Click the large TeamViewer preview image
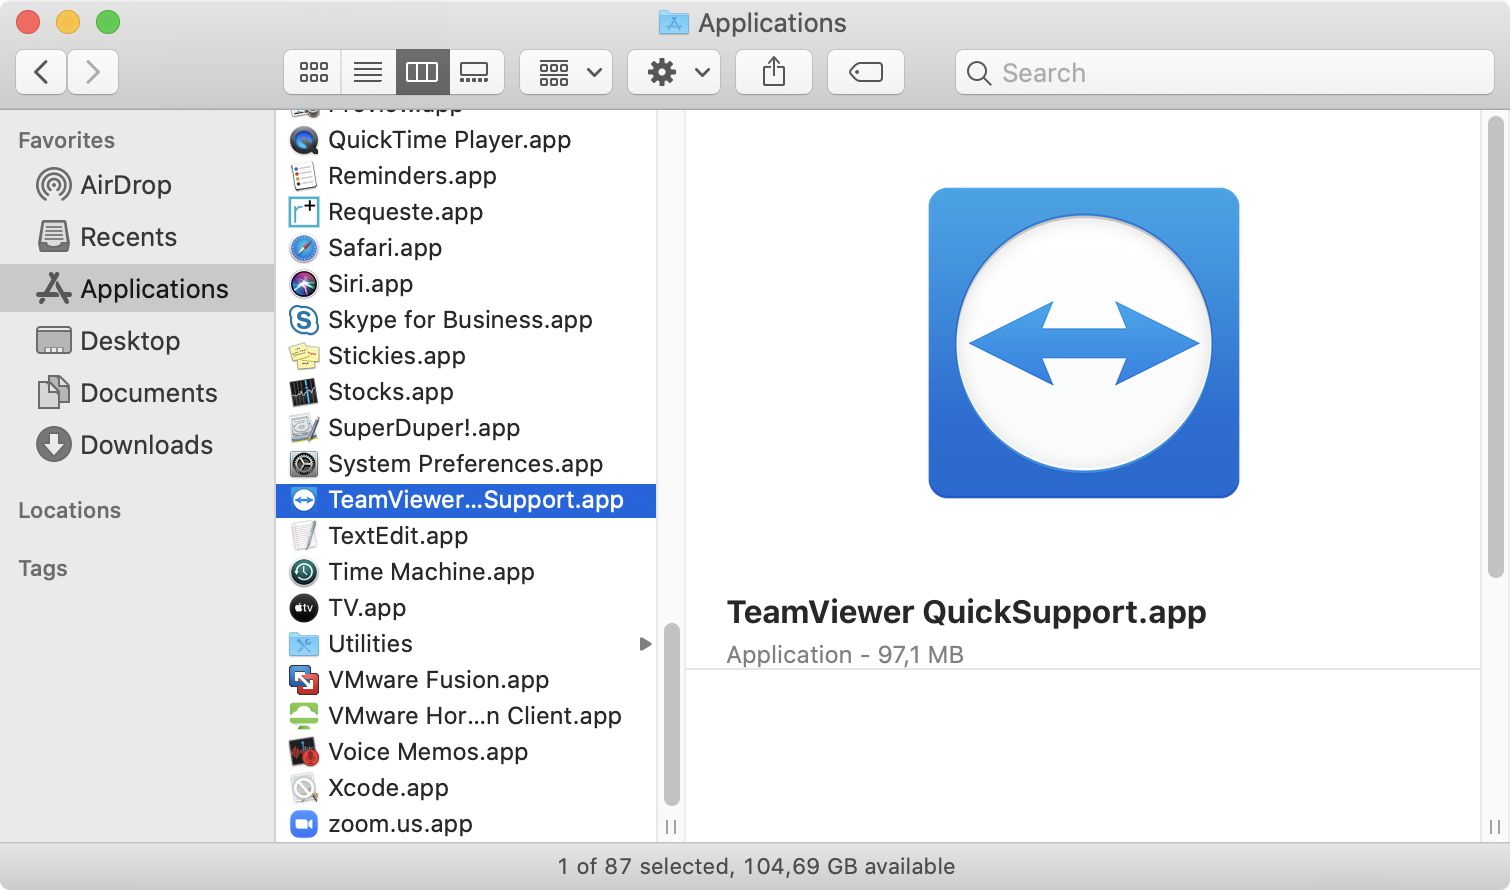The image size is (1510, 890). [1084, 343]
